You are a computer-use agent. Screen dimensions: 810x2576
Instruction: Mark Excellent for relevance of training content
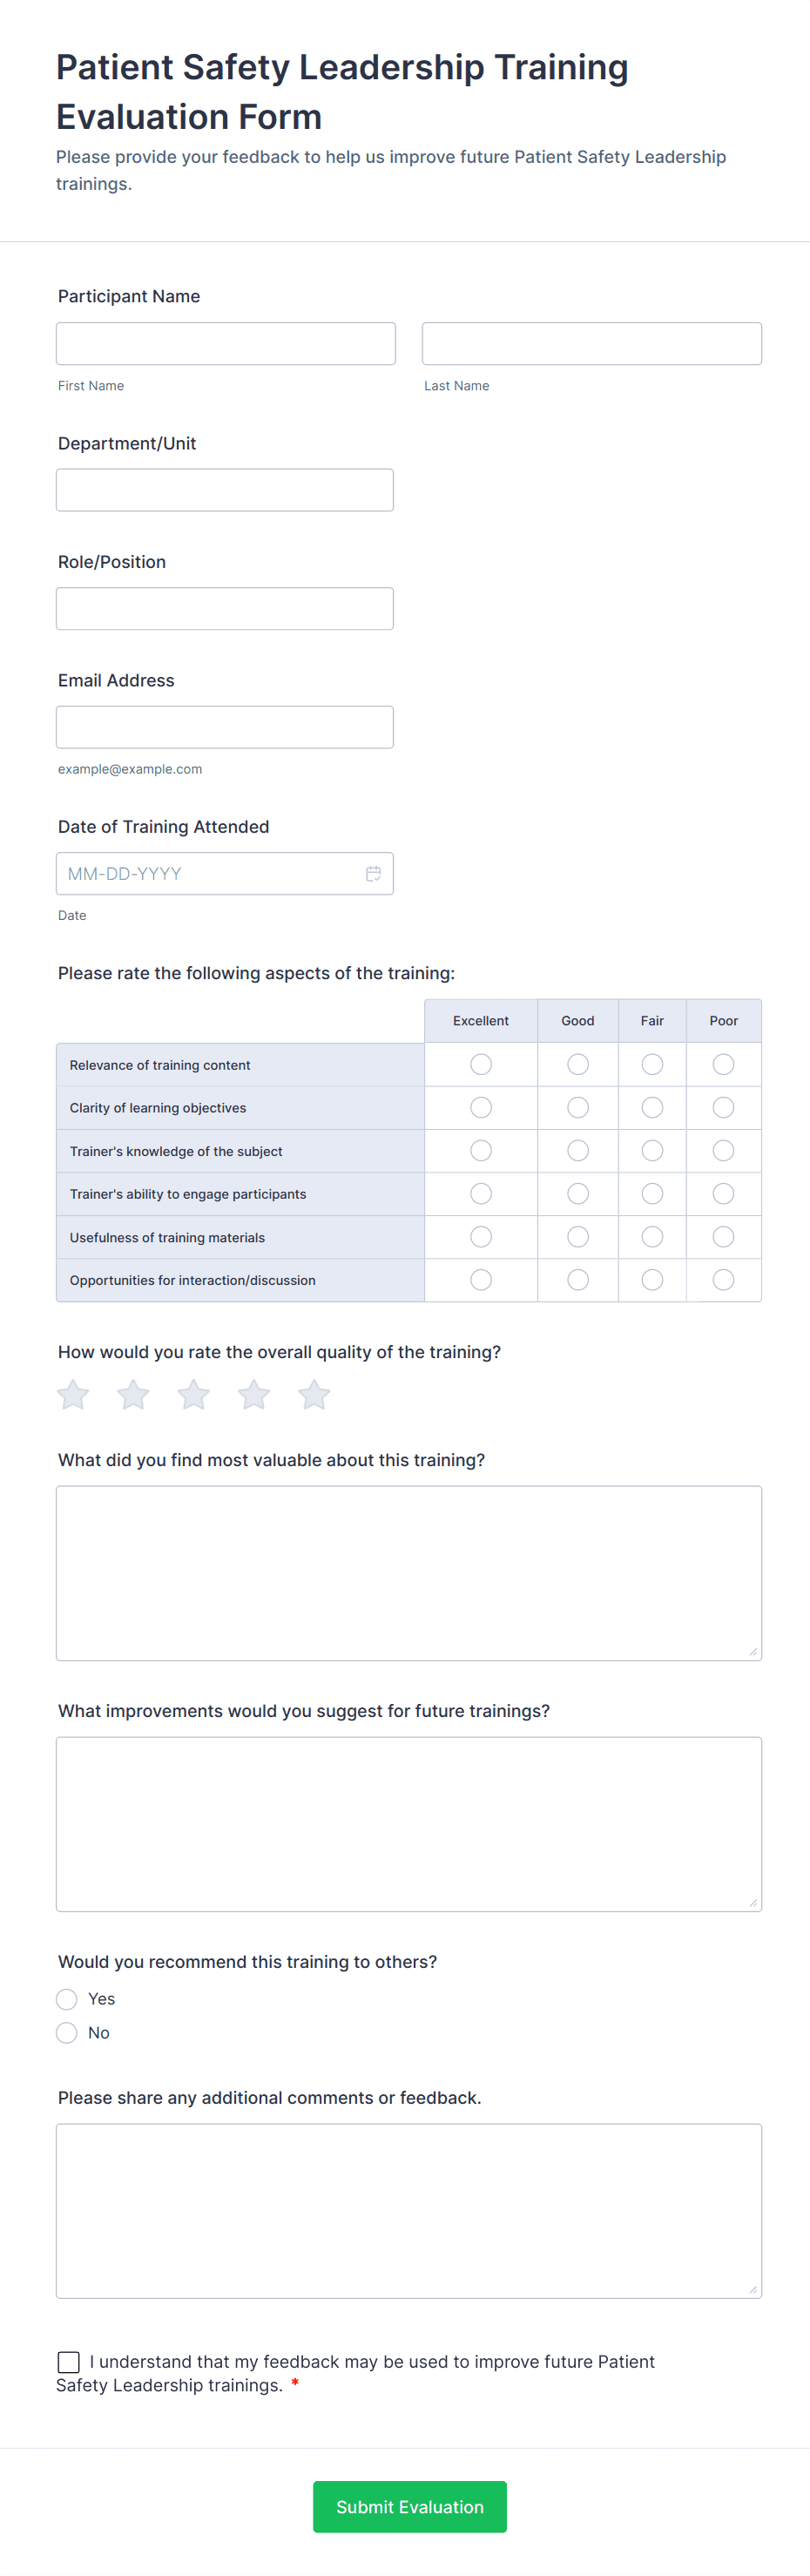(481, 1064)
